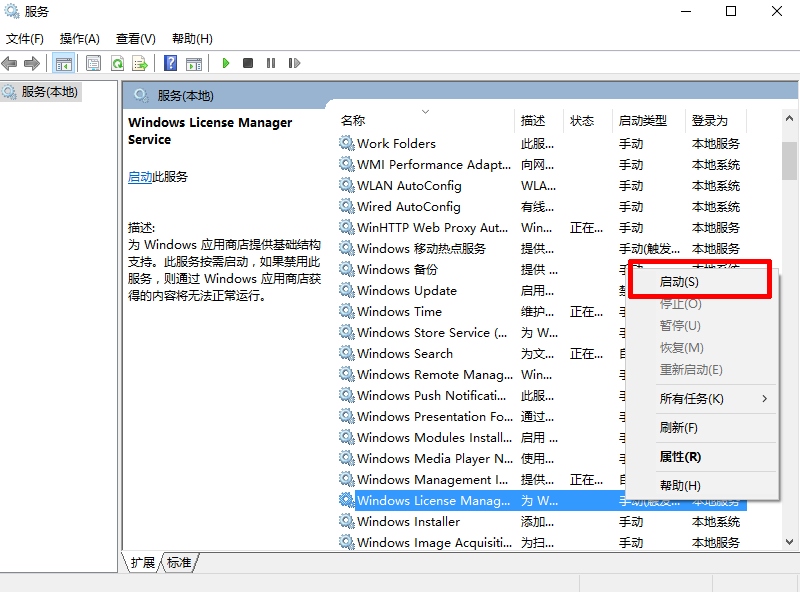Switch to the 标准 tab
Image resolution: width=800 pixels, height=592 pixels.
[177, 562]
